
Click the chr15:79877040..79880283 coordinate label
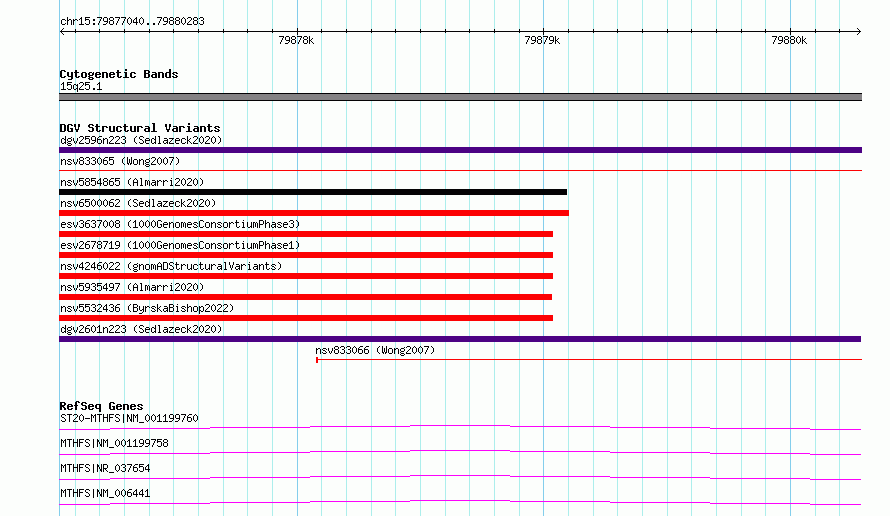132,21
